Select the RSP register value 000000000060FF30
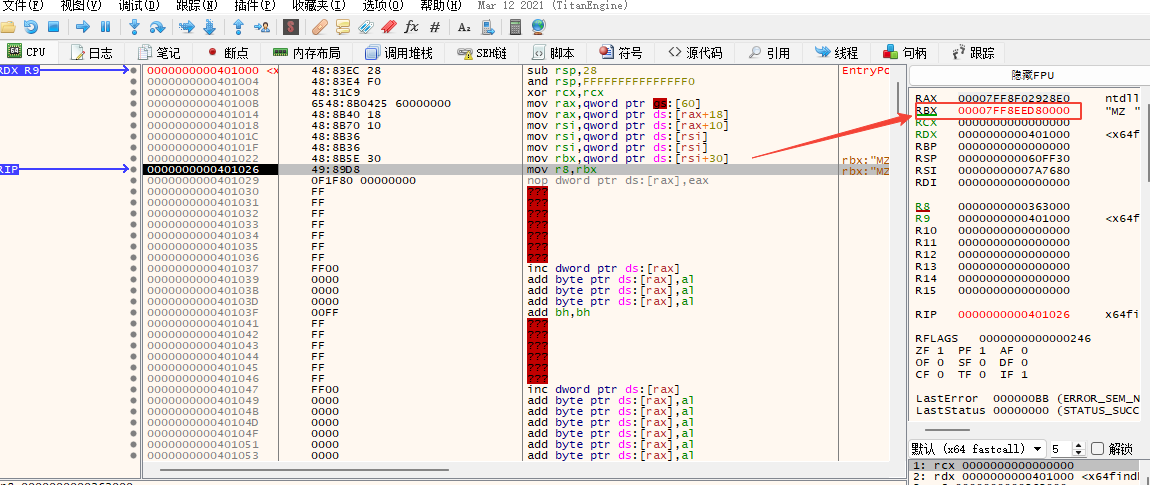 tap(1014, 158)
